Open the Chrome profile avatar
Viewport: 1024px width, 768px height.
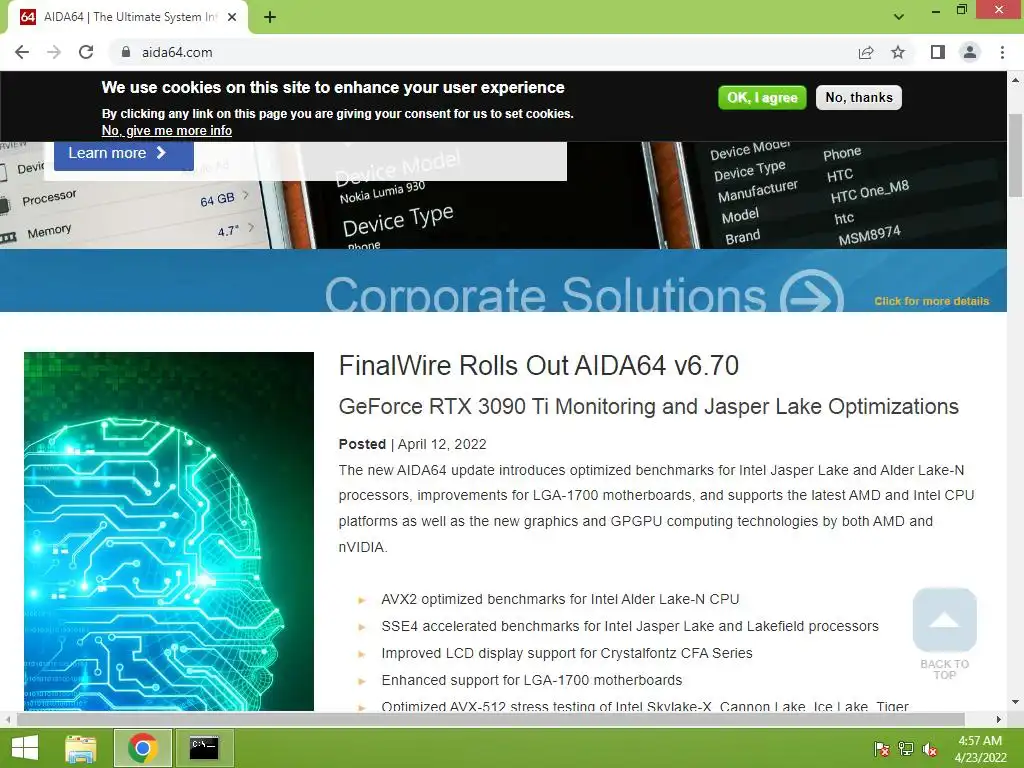[x=970, y=52]
